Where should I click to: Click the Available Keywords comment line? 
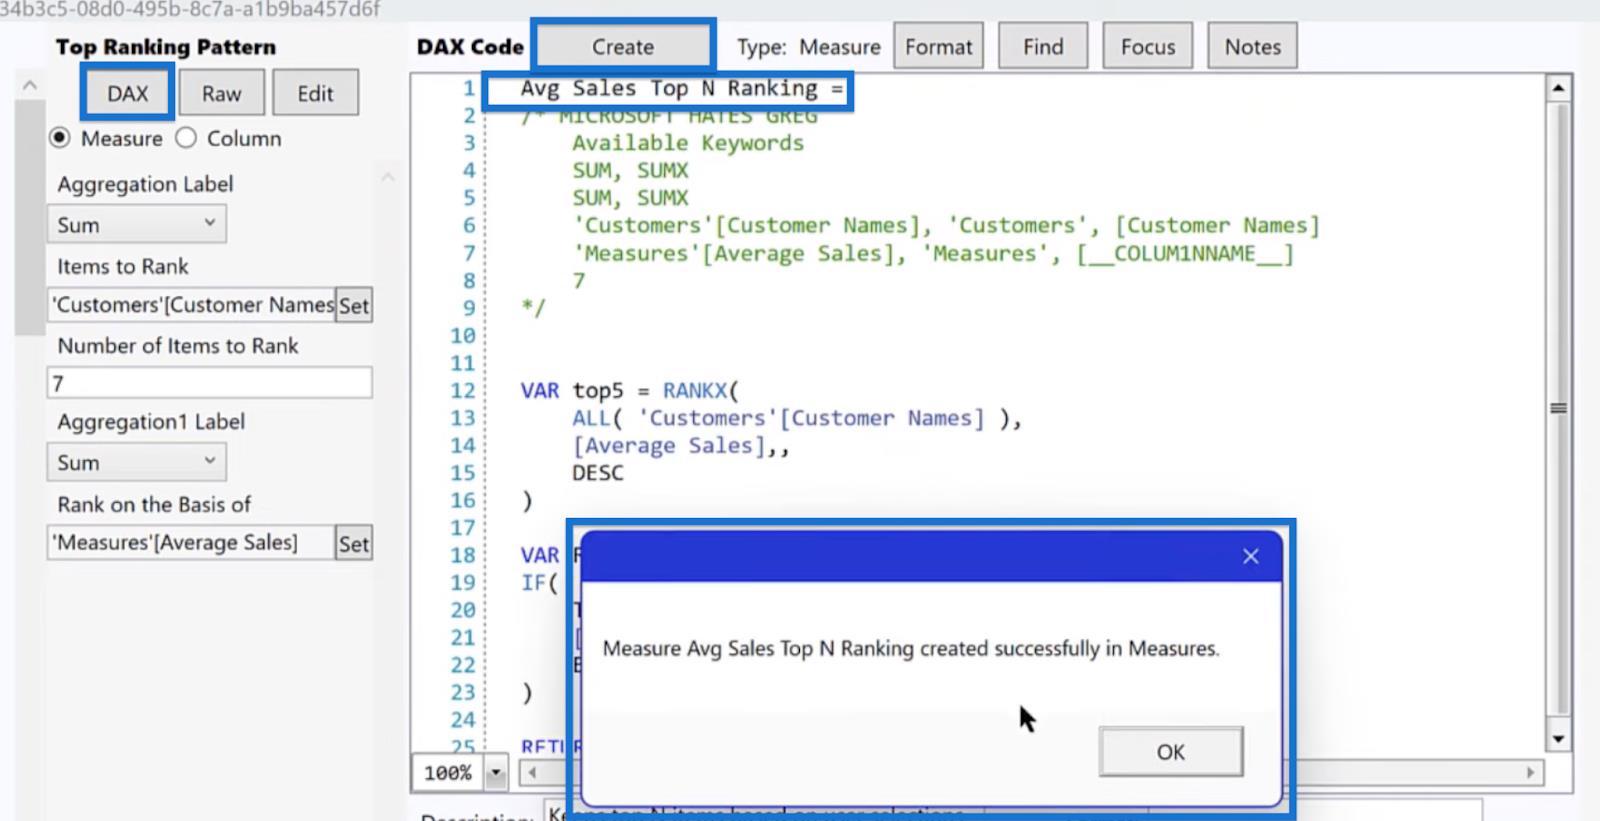pos(688,143)
